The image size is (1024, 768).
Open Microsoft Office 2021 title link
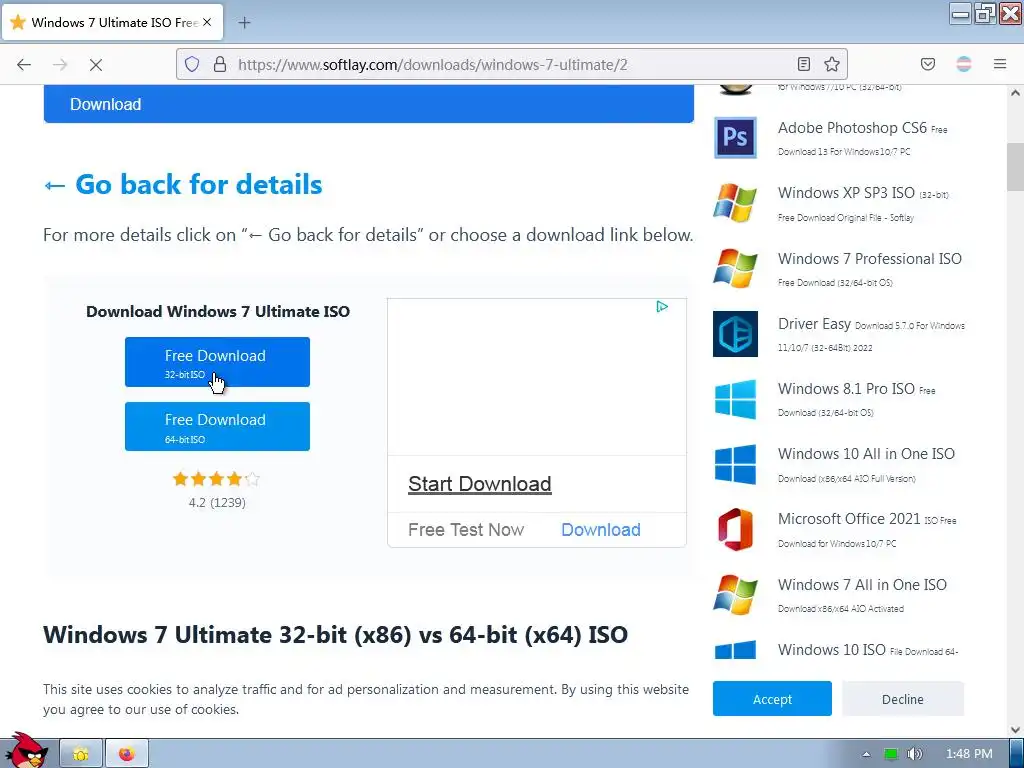849,519
